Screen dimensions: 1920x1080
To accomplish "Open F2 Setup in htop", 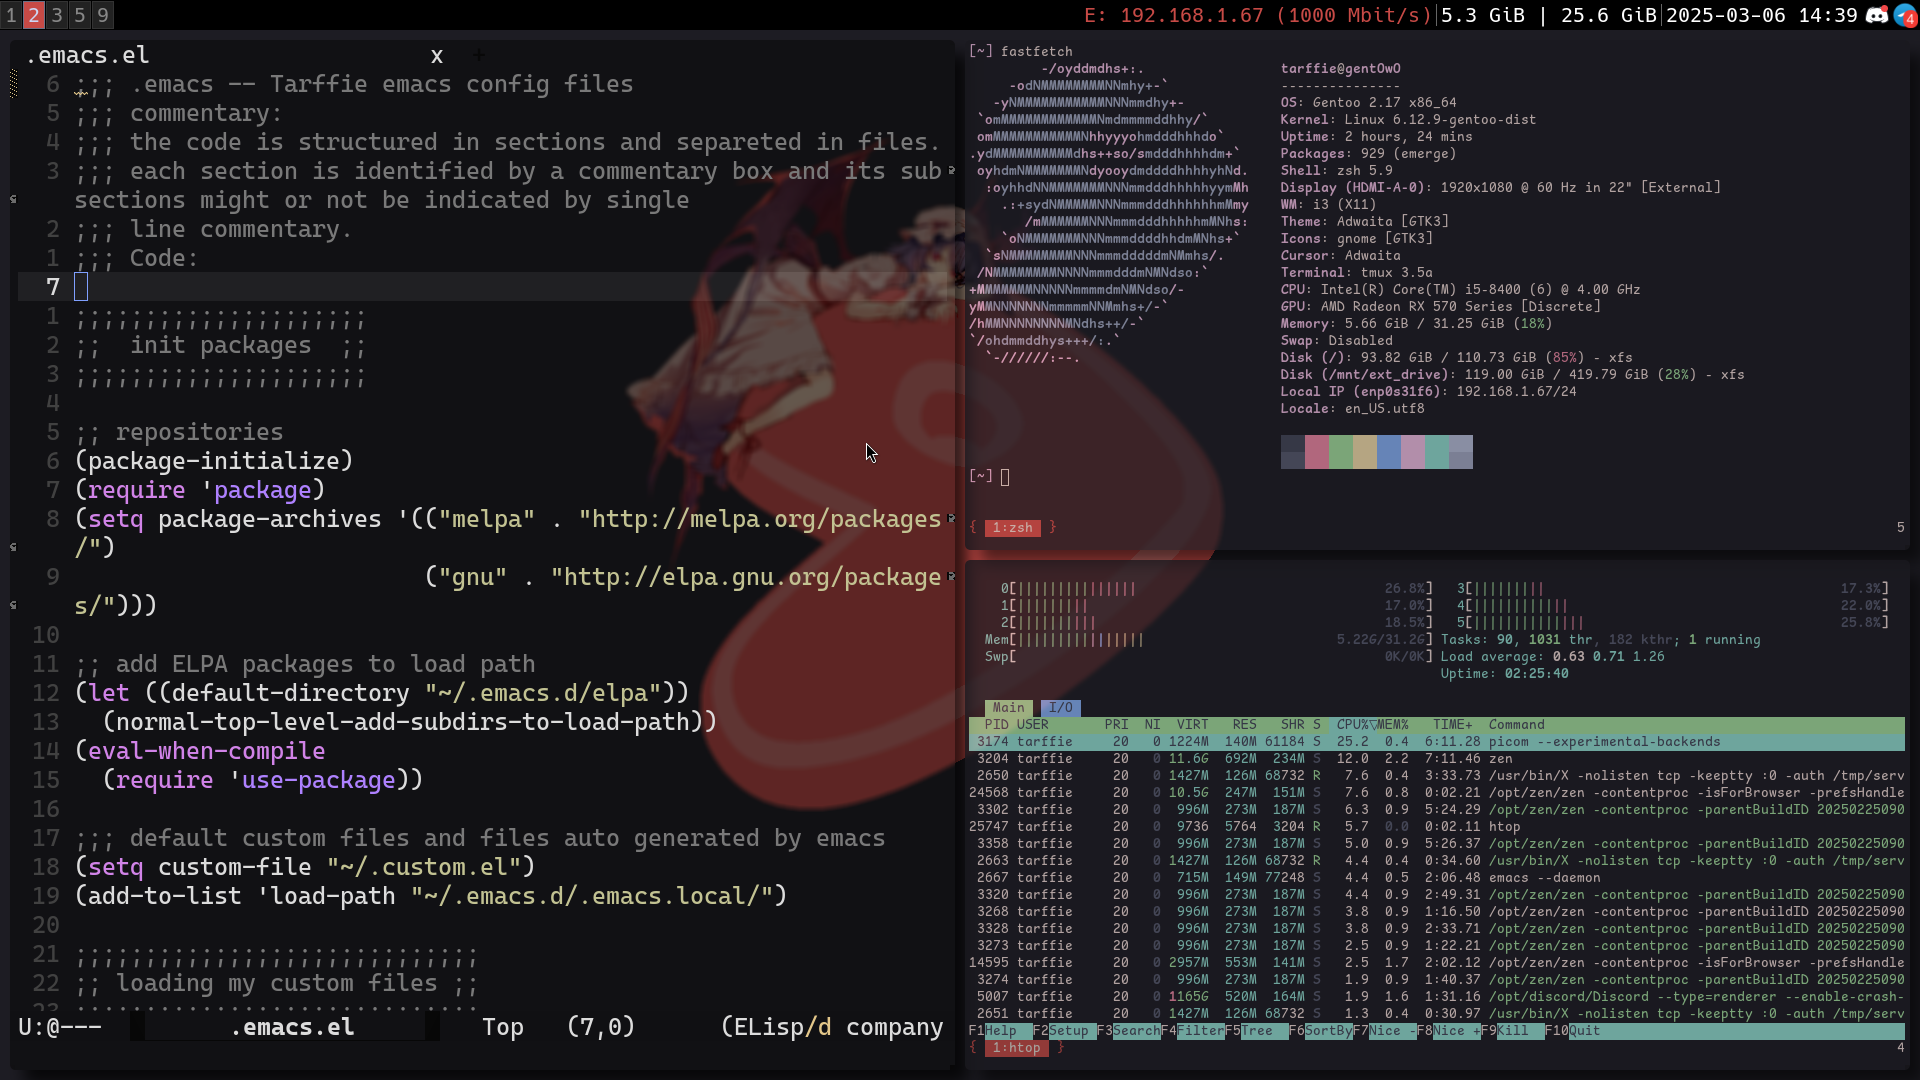I will click(1068, 1031).
